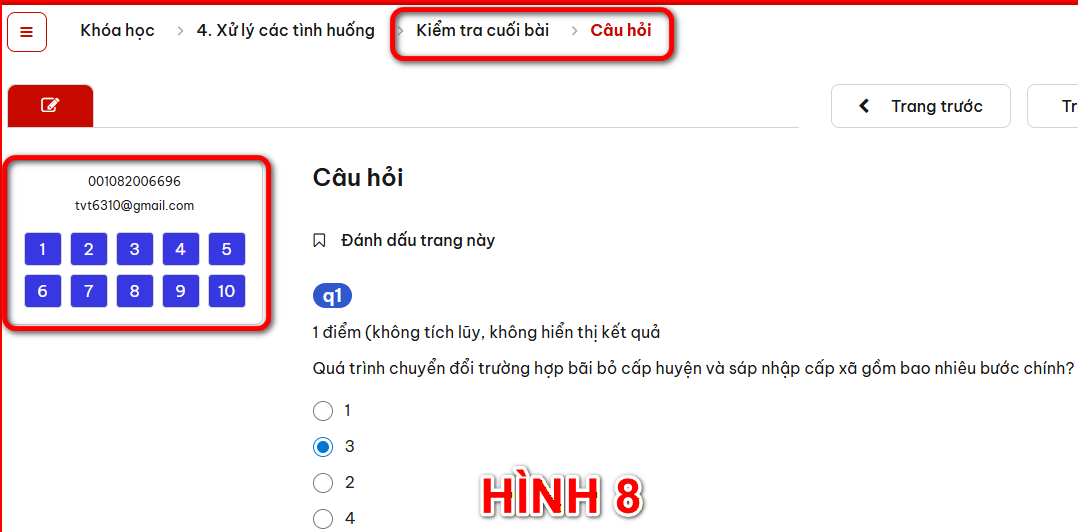
Task: Open the hamburger menu icon
Action: pos(27,32)
